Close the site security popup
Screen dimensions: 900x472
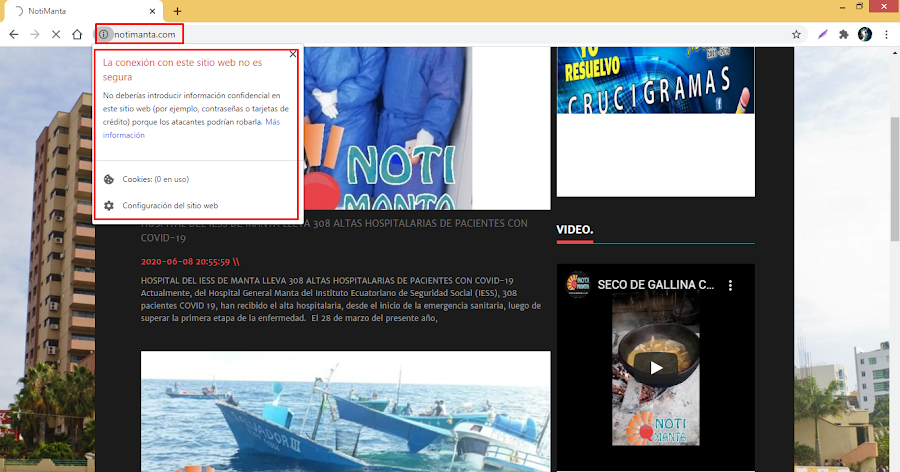(x=293, y=54)
